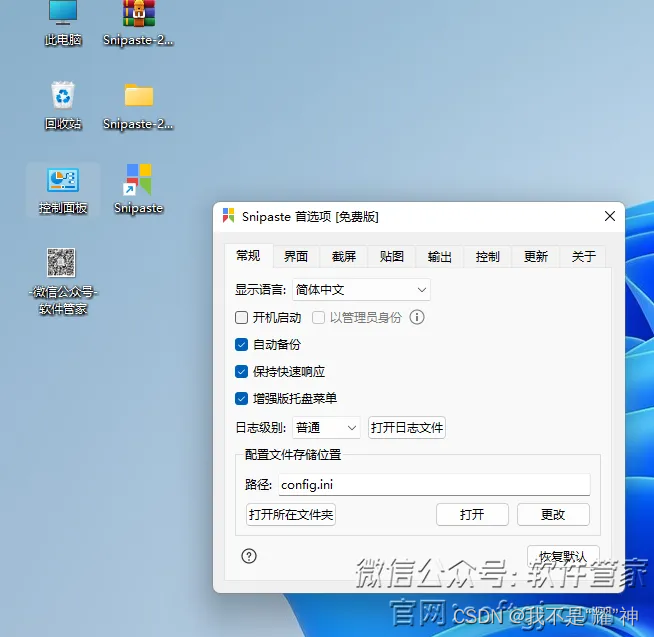Switch to the 界面 tab
The height and width of the screenshot is (637, 654).
click(x=296, y=256)
